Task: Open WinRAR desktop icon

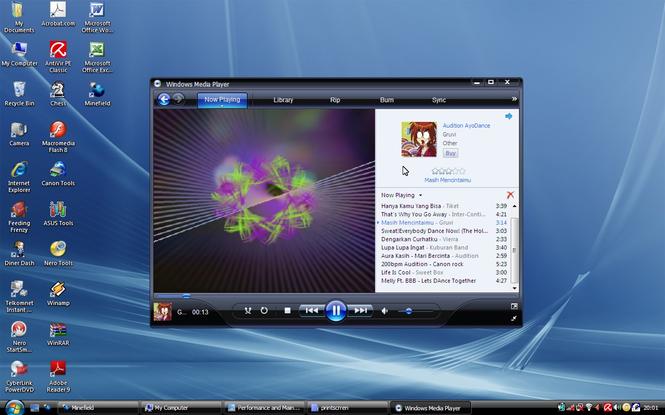Action: [58, 334]
